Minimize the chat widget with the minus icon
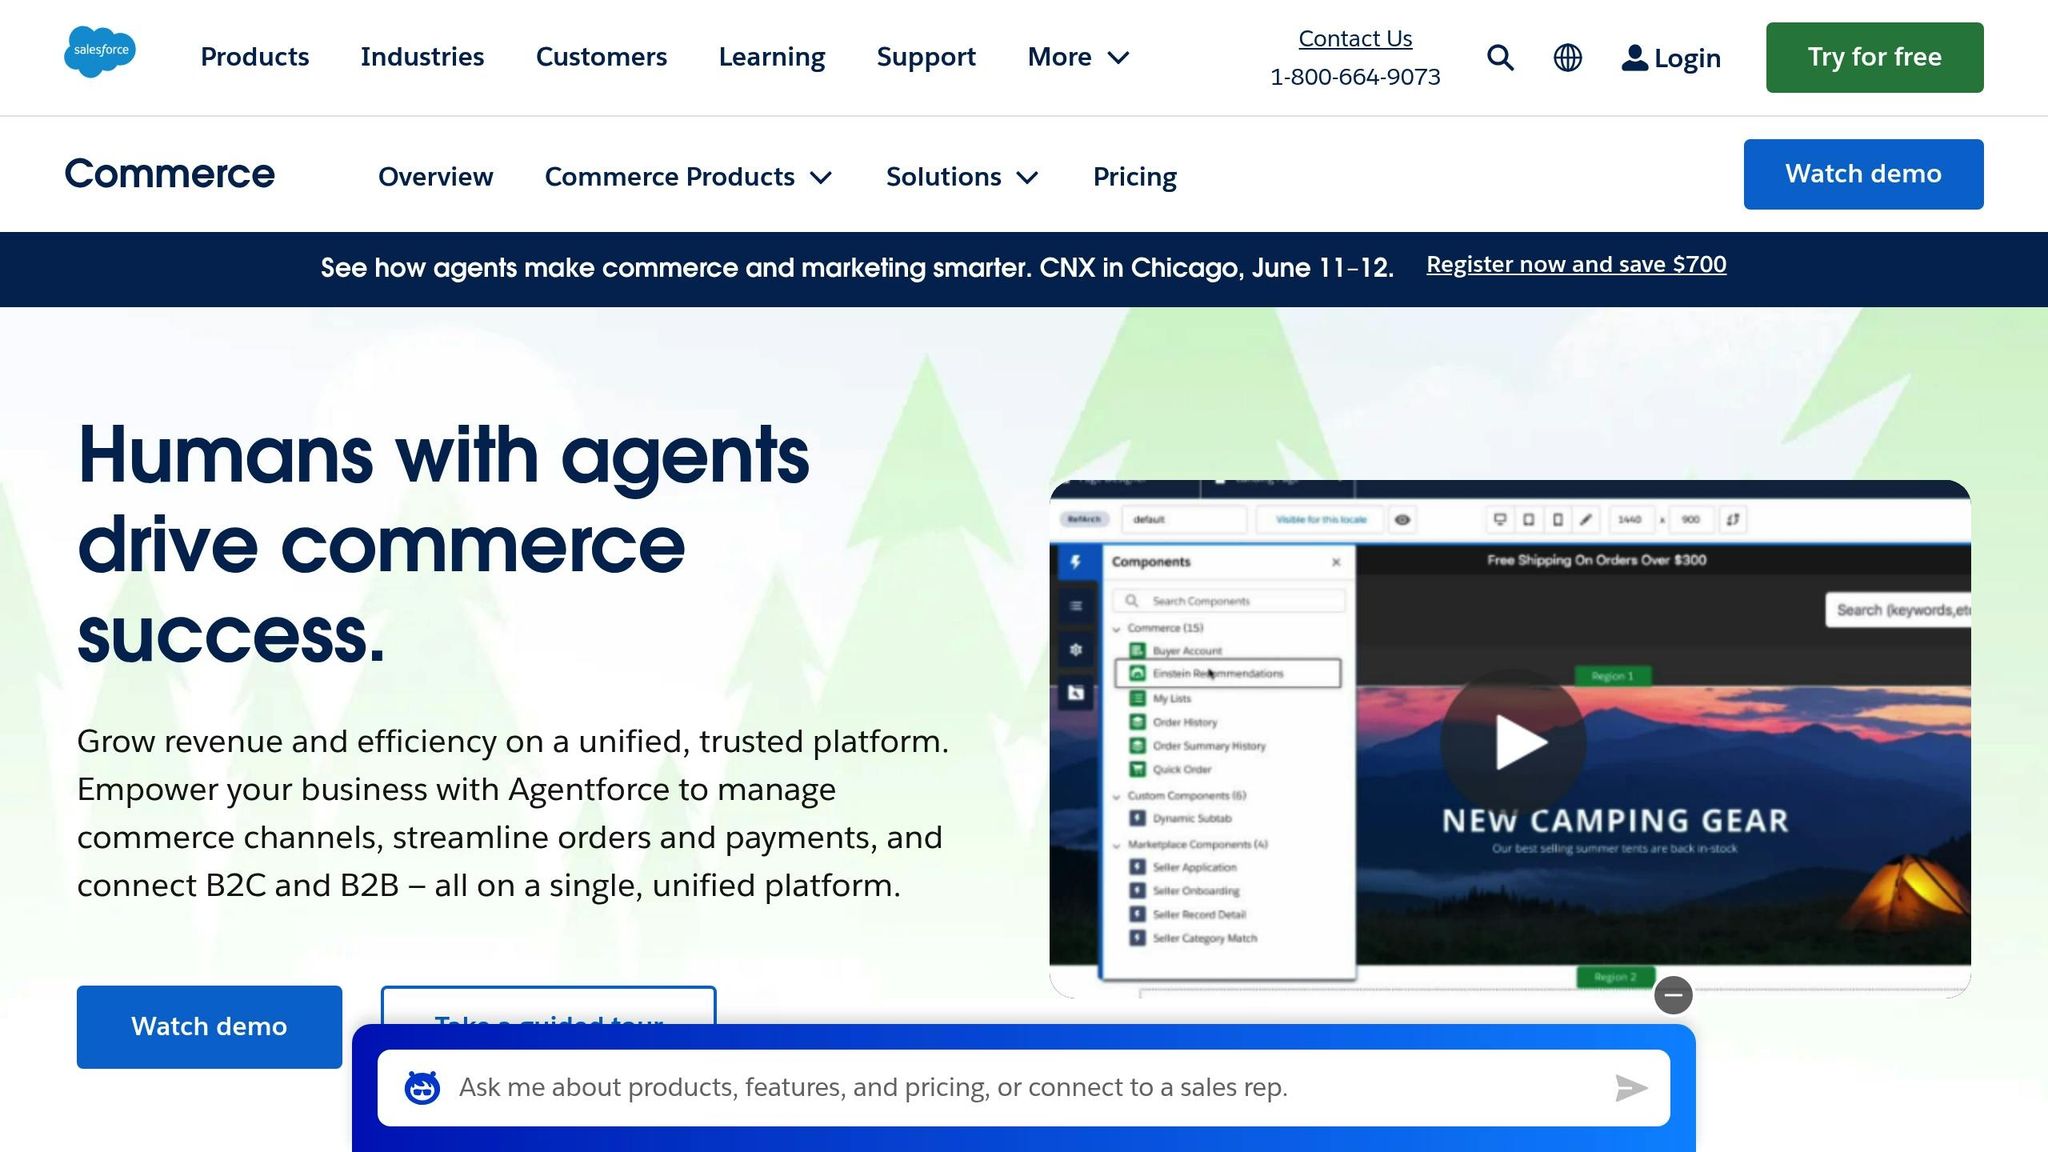2048x1152 pixels. click(1673, 995)
